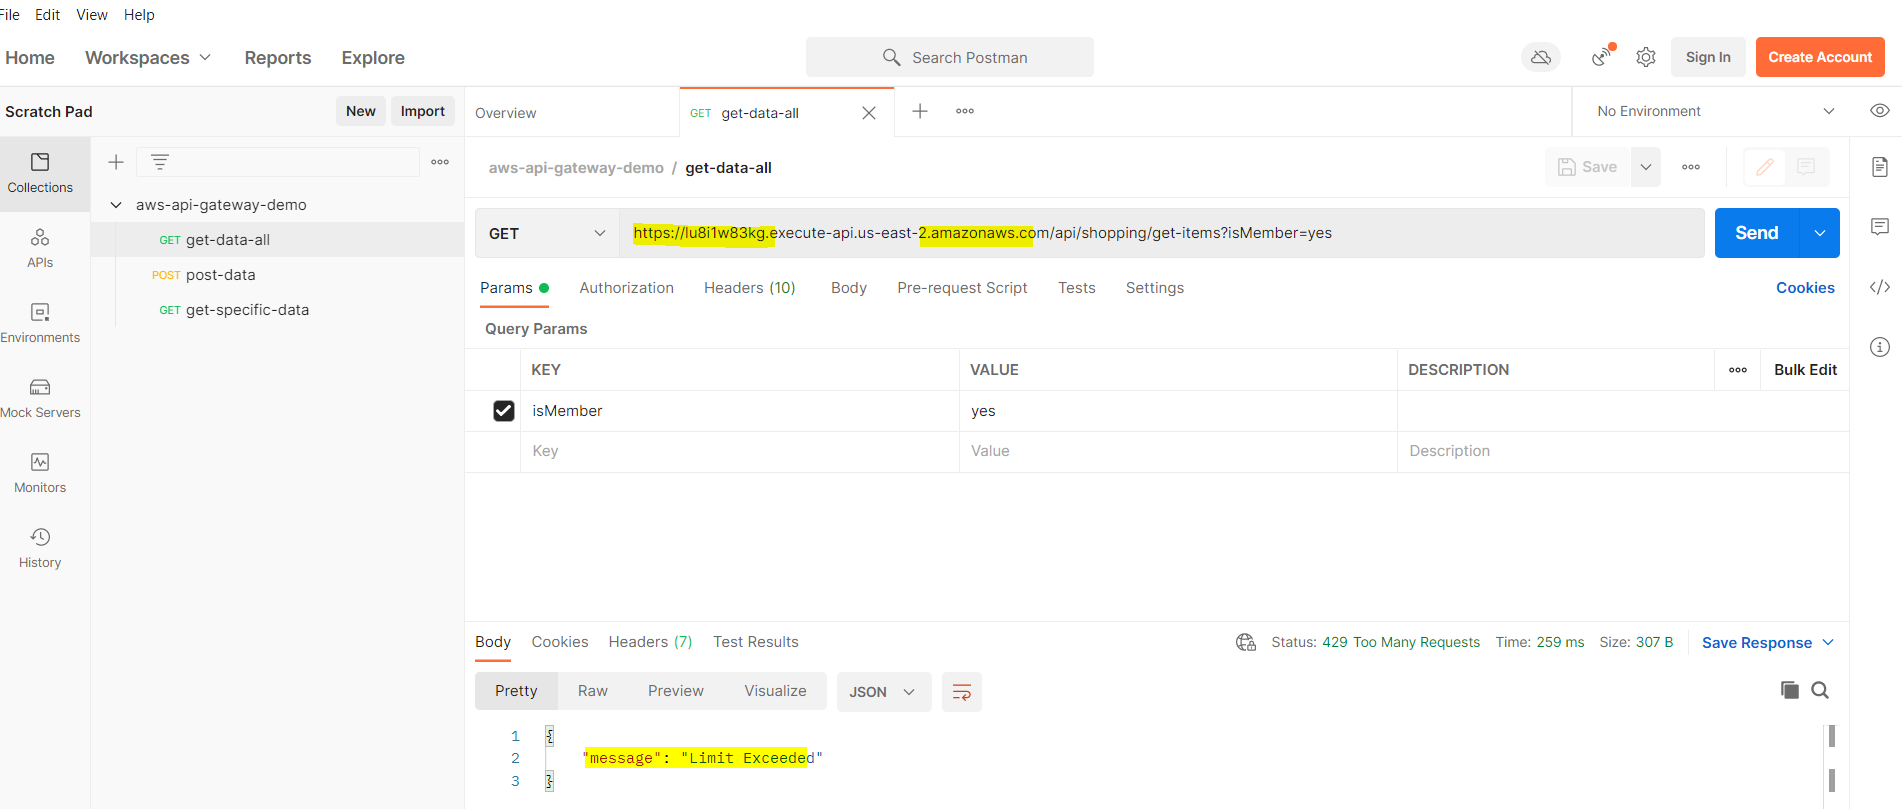Click the Import button
The width and height of the screenshot is (1902, 809).
[x=423, y=111]
